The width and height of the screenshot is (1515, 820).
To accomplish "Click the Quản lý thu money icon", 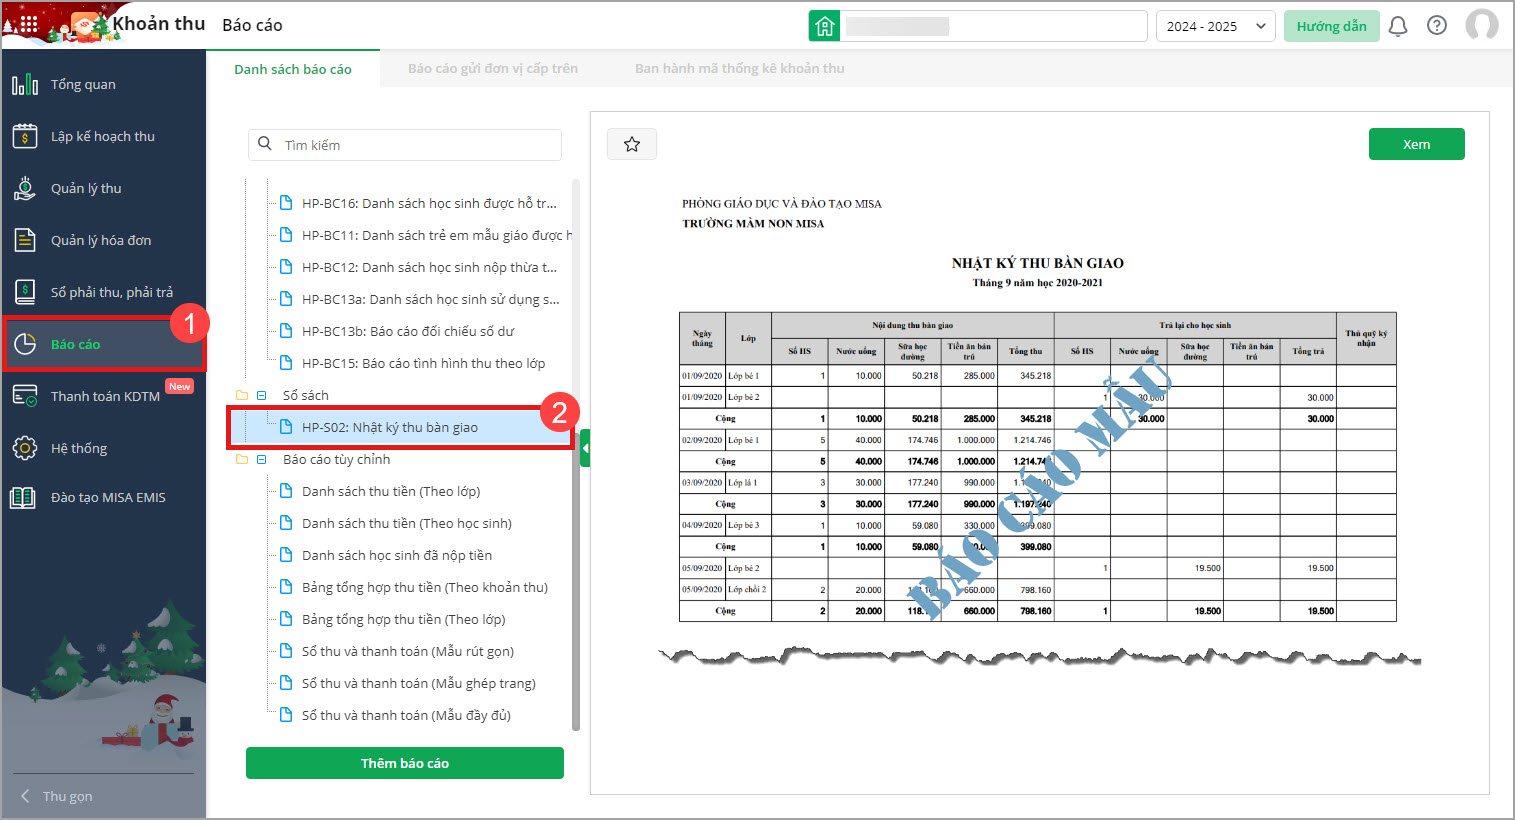I will point(25,188).
